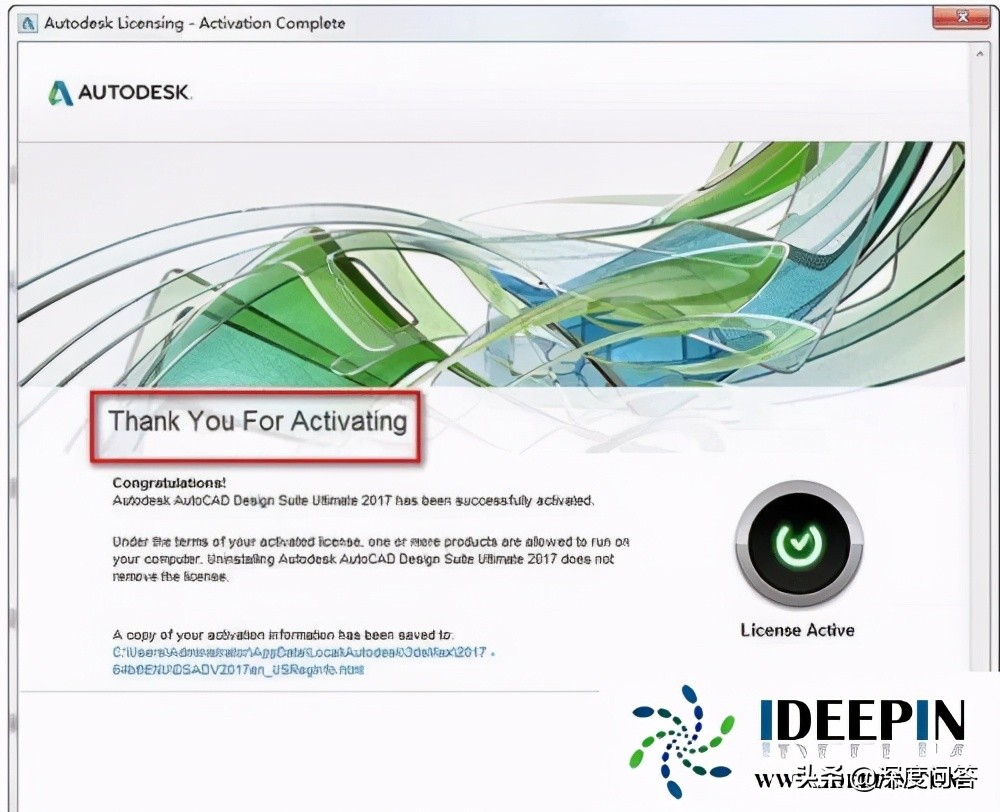Close the Autodesk Licensing window
Viewport: 1000px width, 812px height.
coord(962,18)
